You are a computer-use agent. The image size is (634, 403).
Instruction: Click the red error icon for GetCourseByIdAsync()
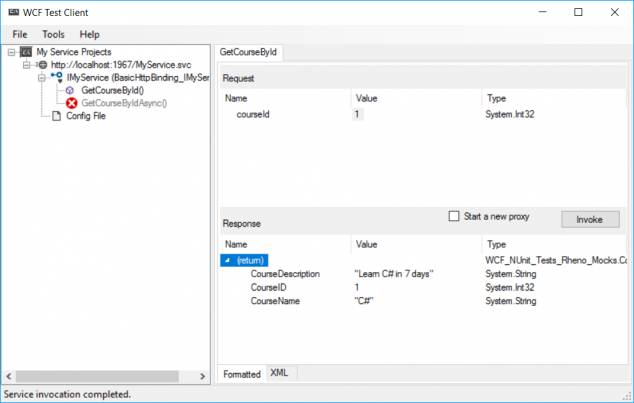click(72, 103)
